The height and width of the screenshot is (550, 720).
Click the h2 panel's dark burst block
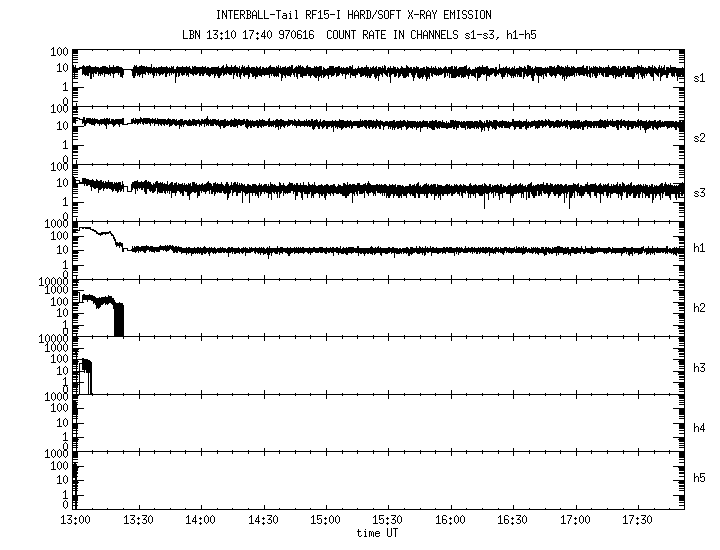pyautogui.click(x=119, y=319)
